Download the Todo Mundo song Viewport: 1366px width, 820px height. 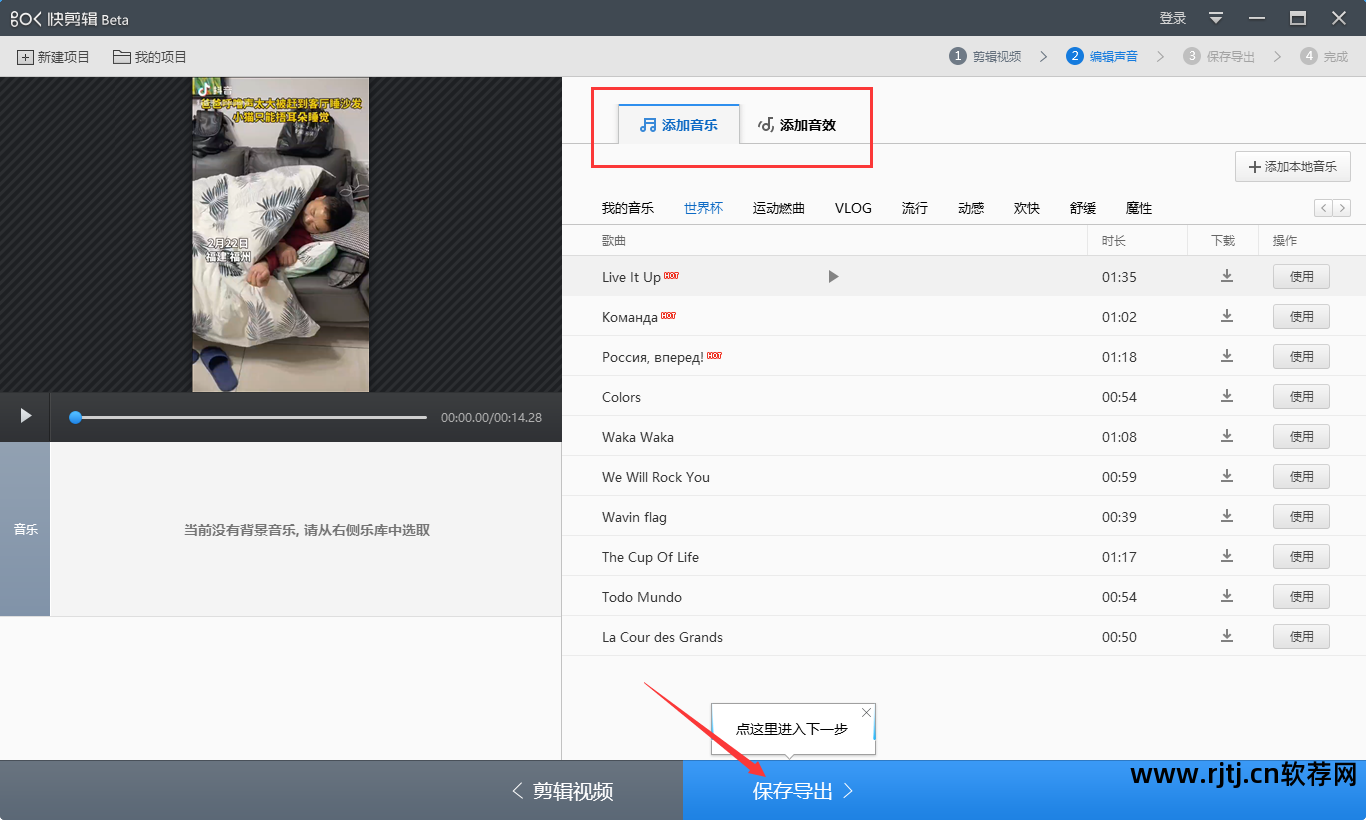pyautogui.click(x=1227, y=597)
